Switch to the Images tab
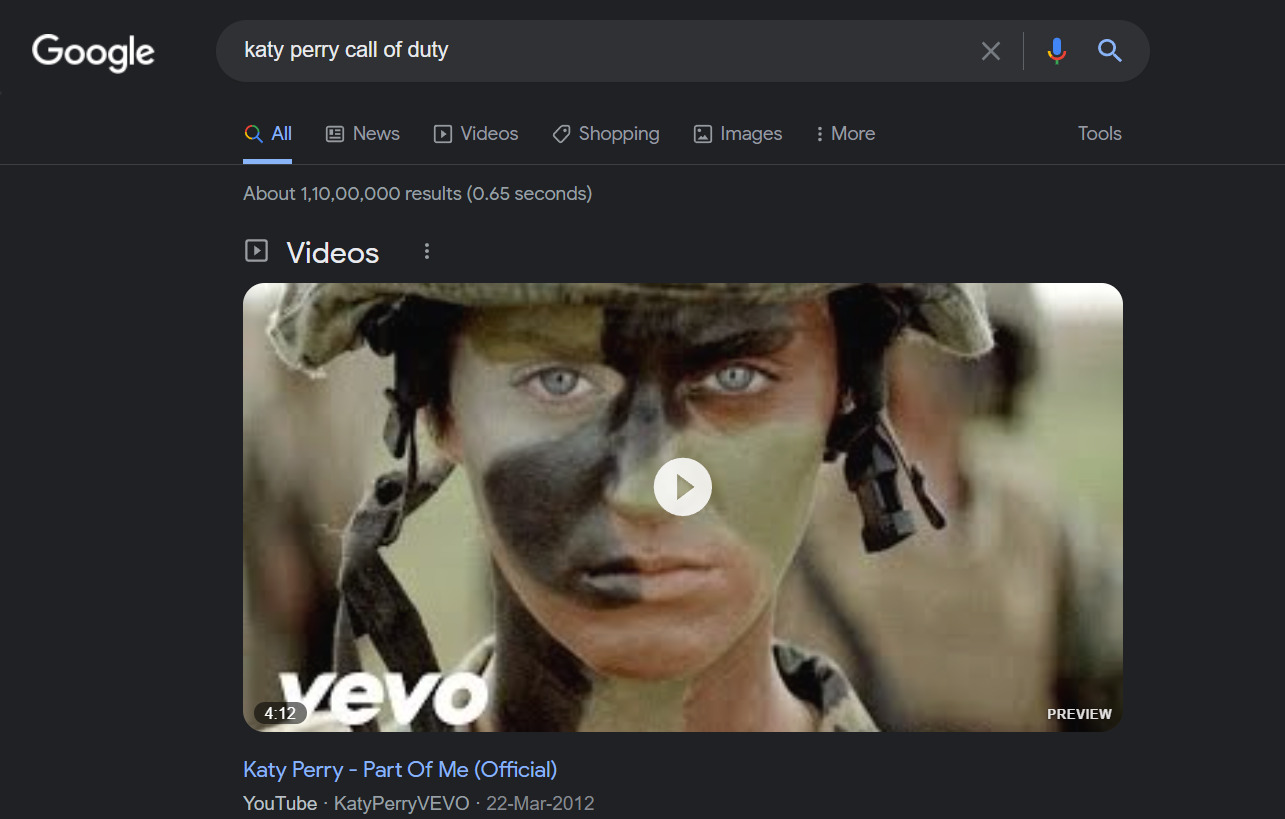Viewport: 1285px width, 819px height. click(738, 134)
